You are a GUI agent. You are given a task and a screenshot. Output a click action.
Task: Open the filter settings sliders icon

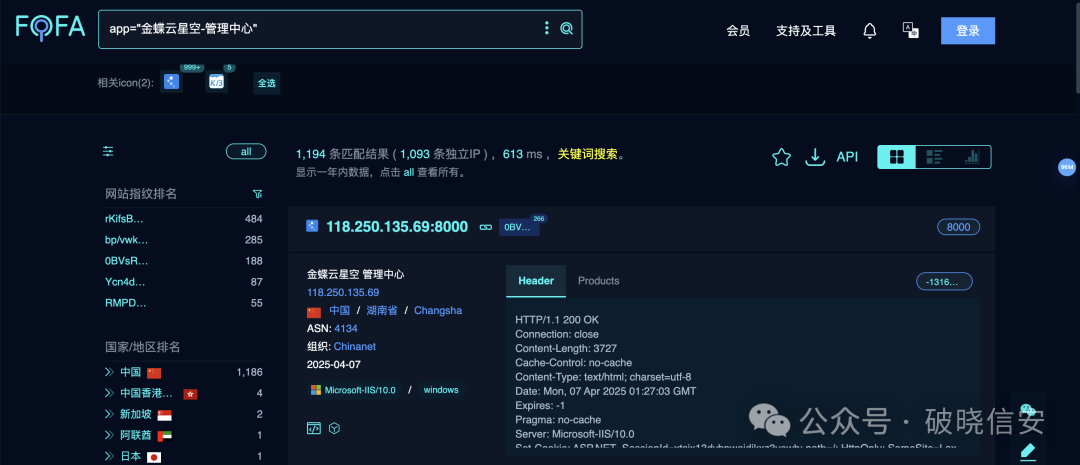[x=108, y=152]
